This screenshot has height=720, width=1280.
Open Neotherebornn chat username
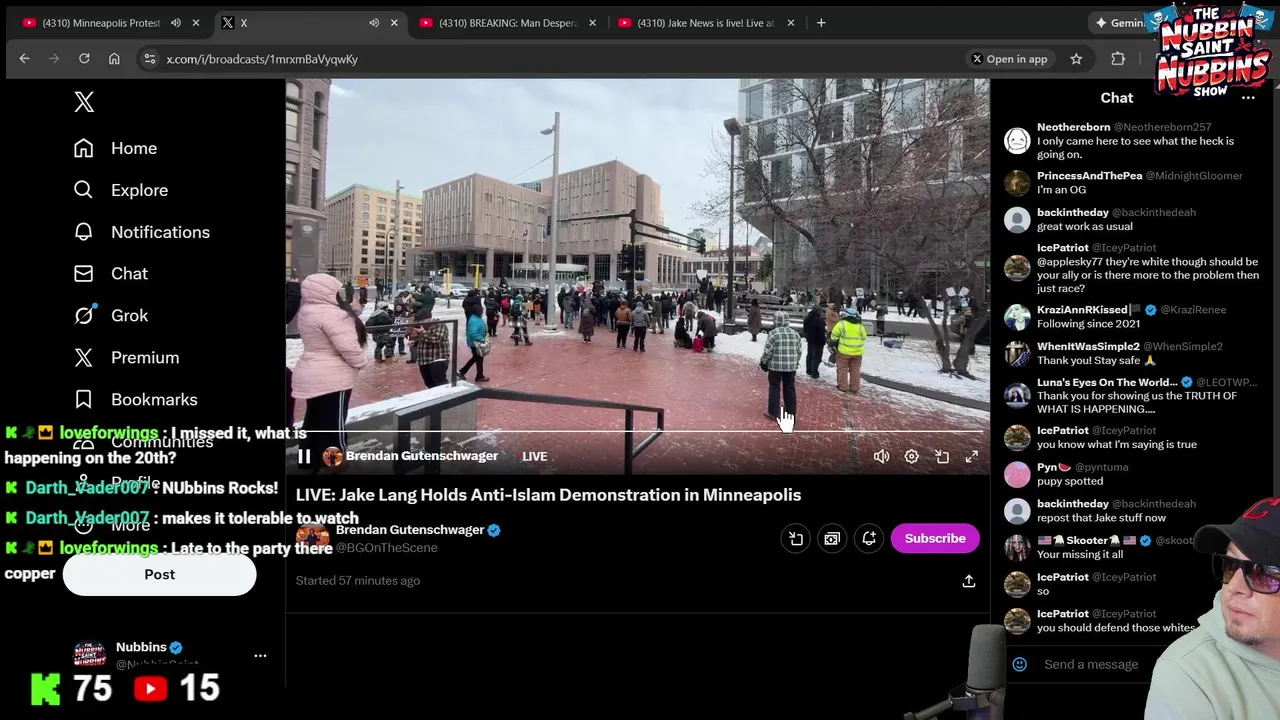tap(1073, 127)
